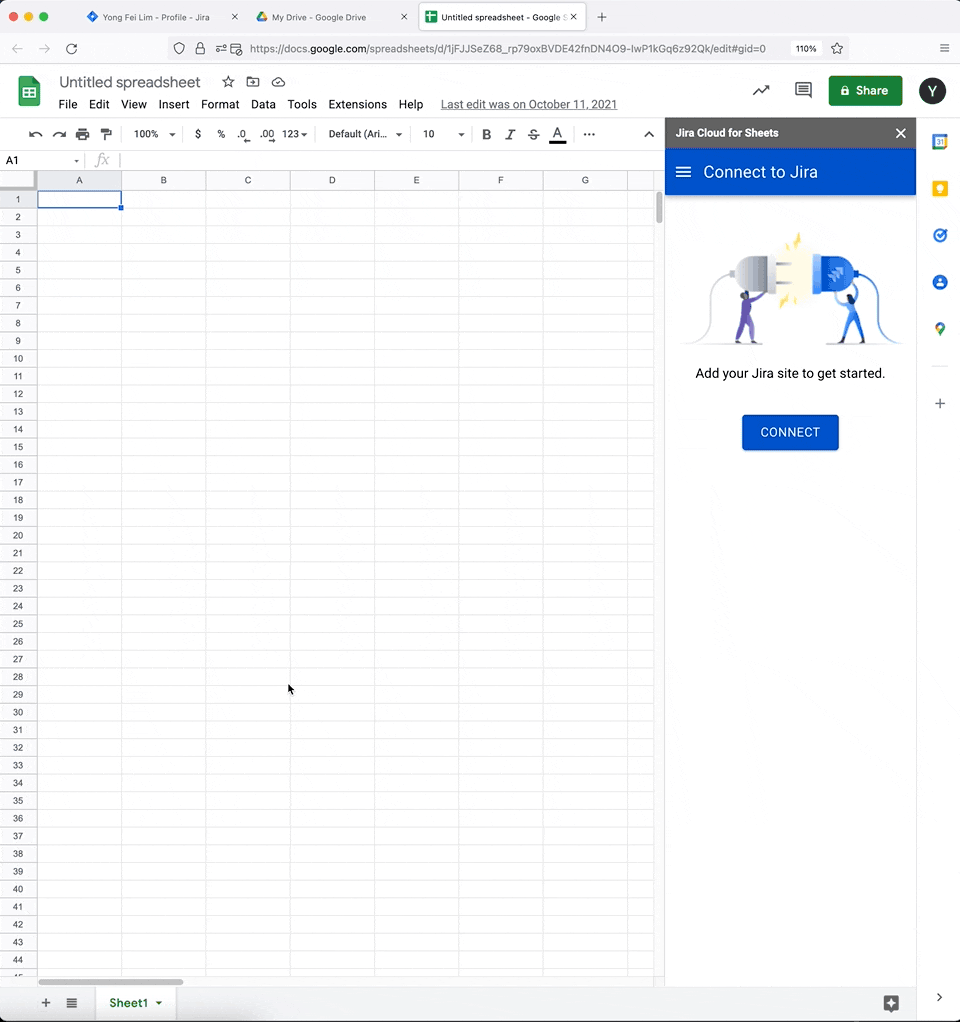Click the horizontal scrollbar thumb

coord(111,982)
